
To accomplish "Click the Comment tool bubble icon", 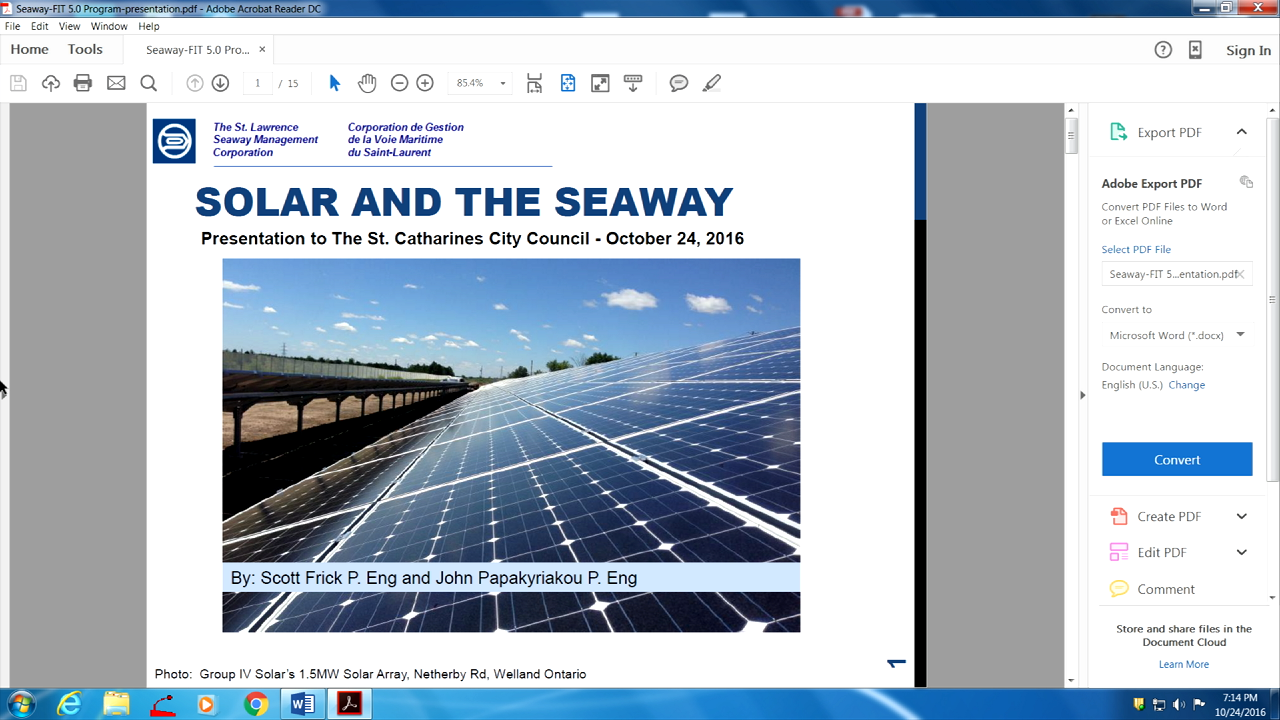I will tap(1119, 589).
